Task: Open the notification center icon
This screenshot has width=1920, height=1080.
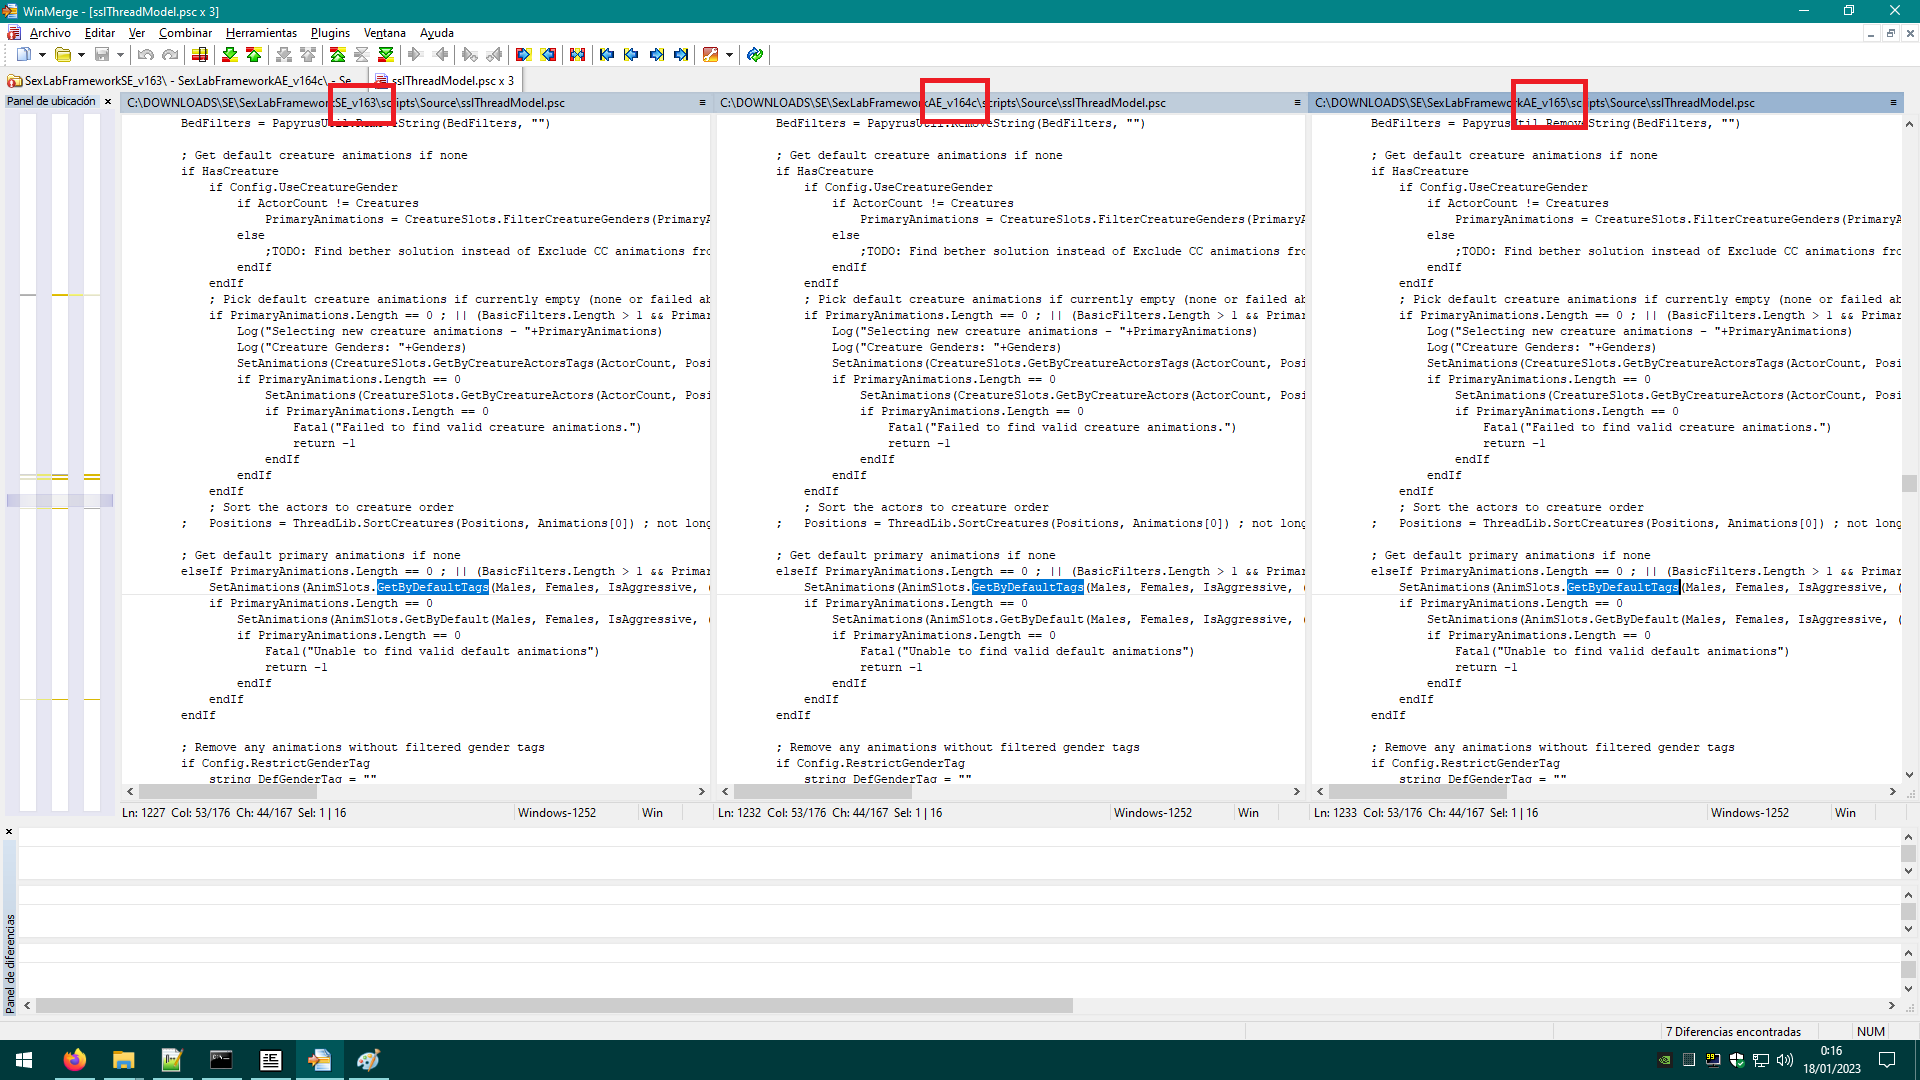Action: pyautogui.click(x=1887, y=1060)
